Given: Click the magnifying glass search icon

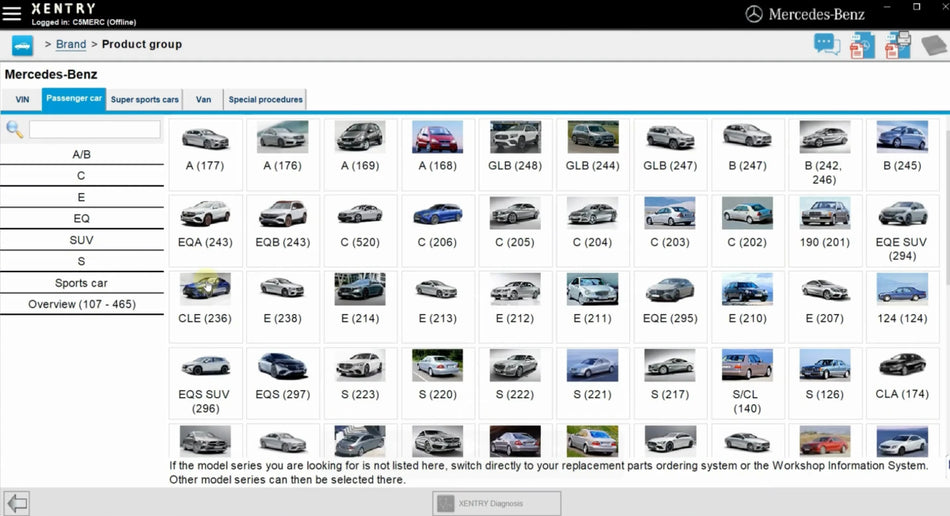Looking at the screenshot, I should pos(15,129).
